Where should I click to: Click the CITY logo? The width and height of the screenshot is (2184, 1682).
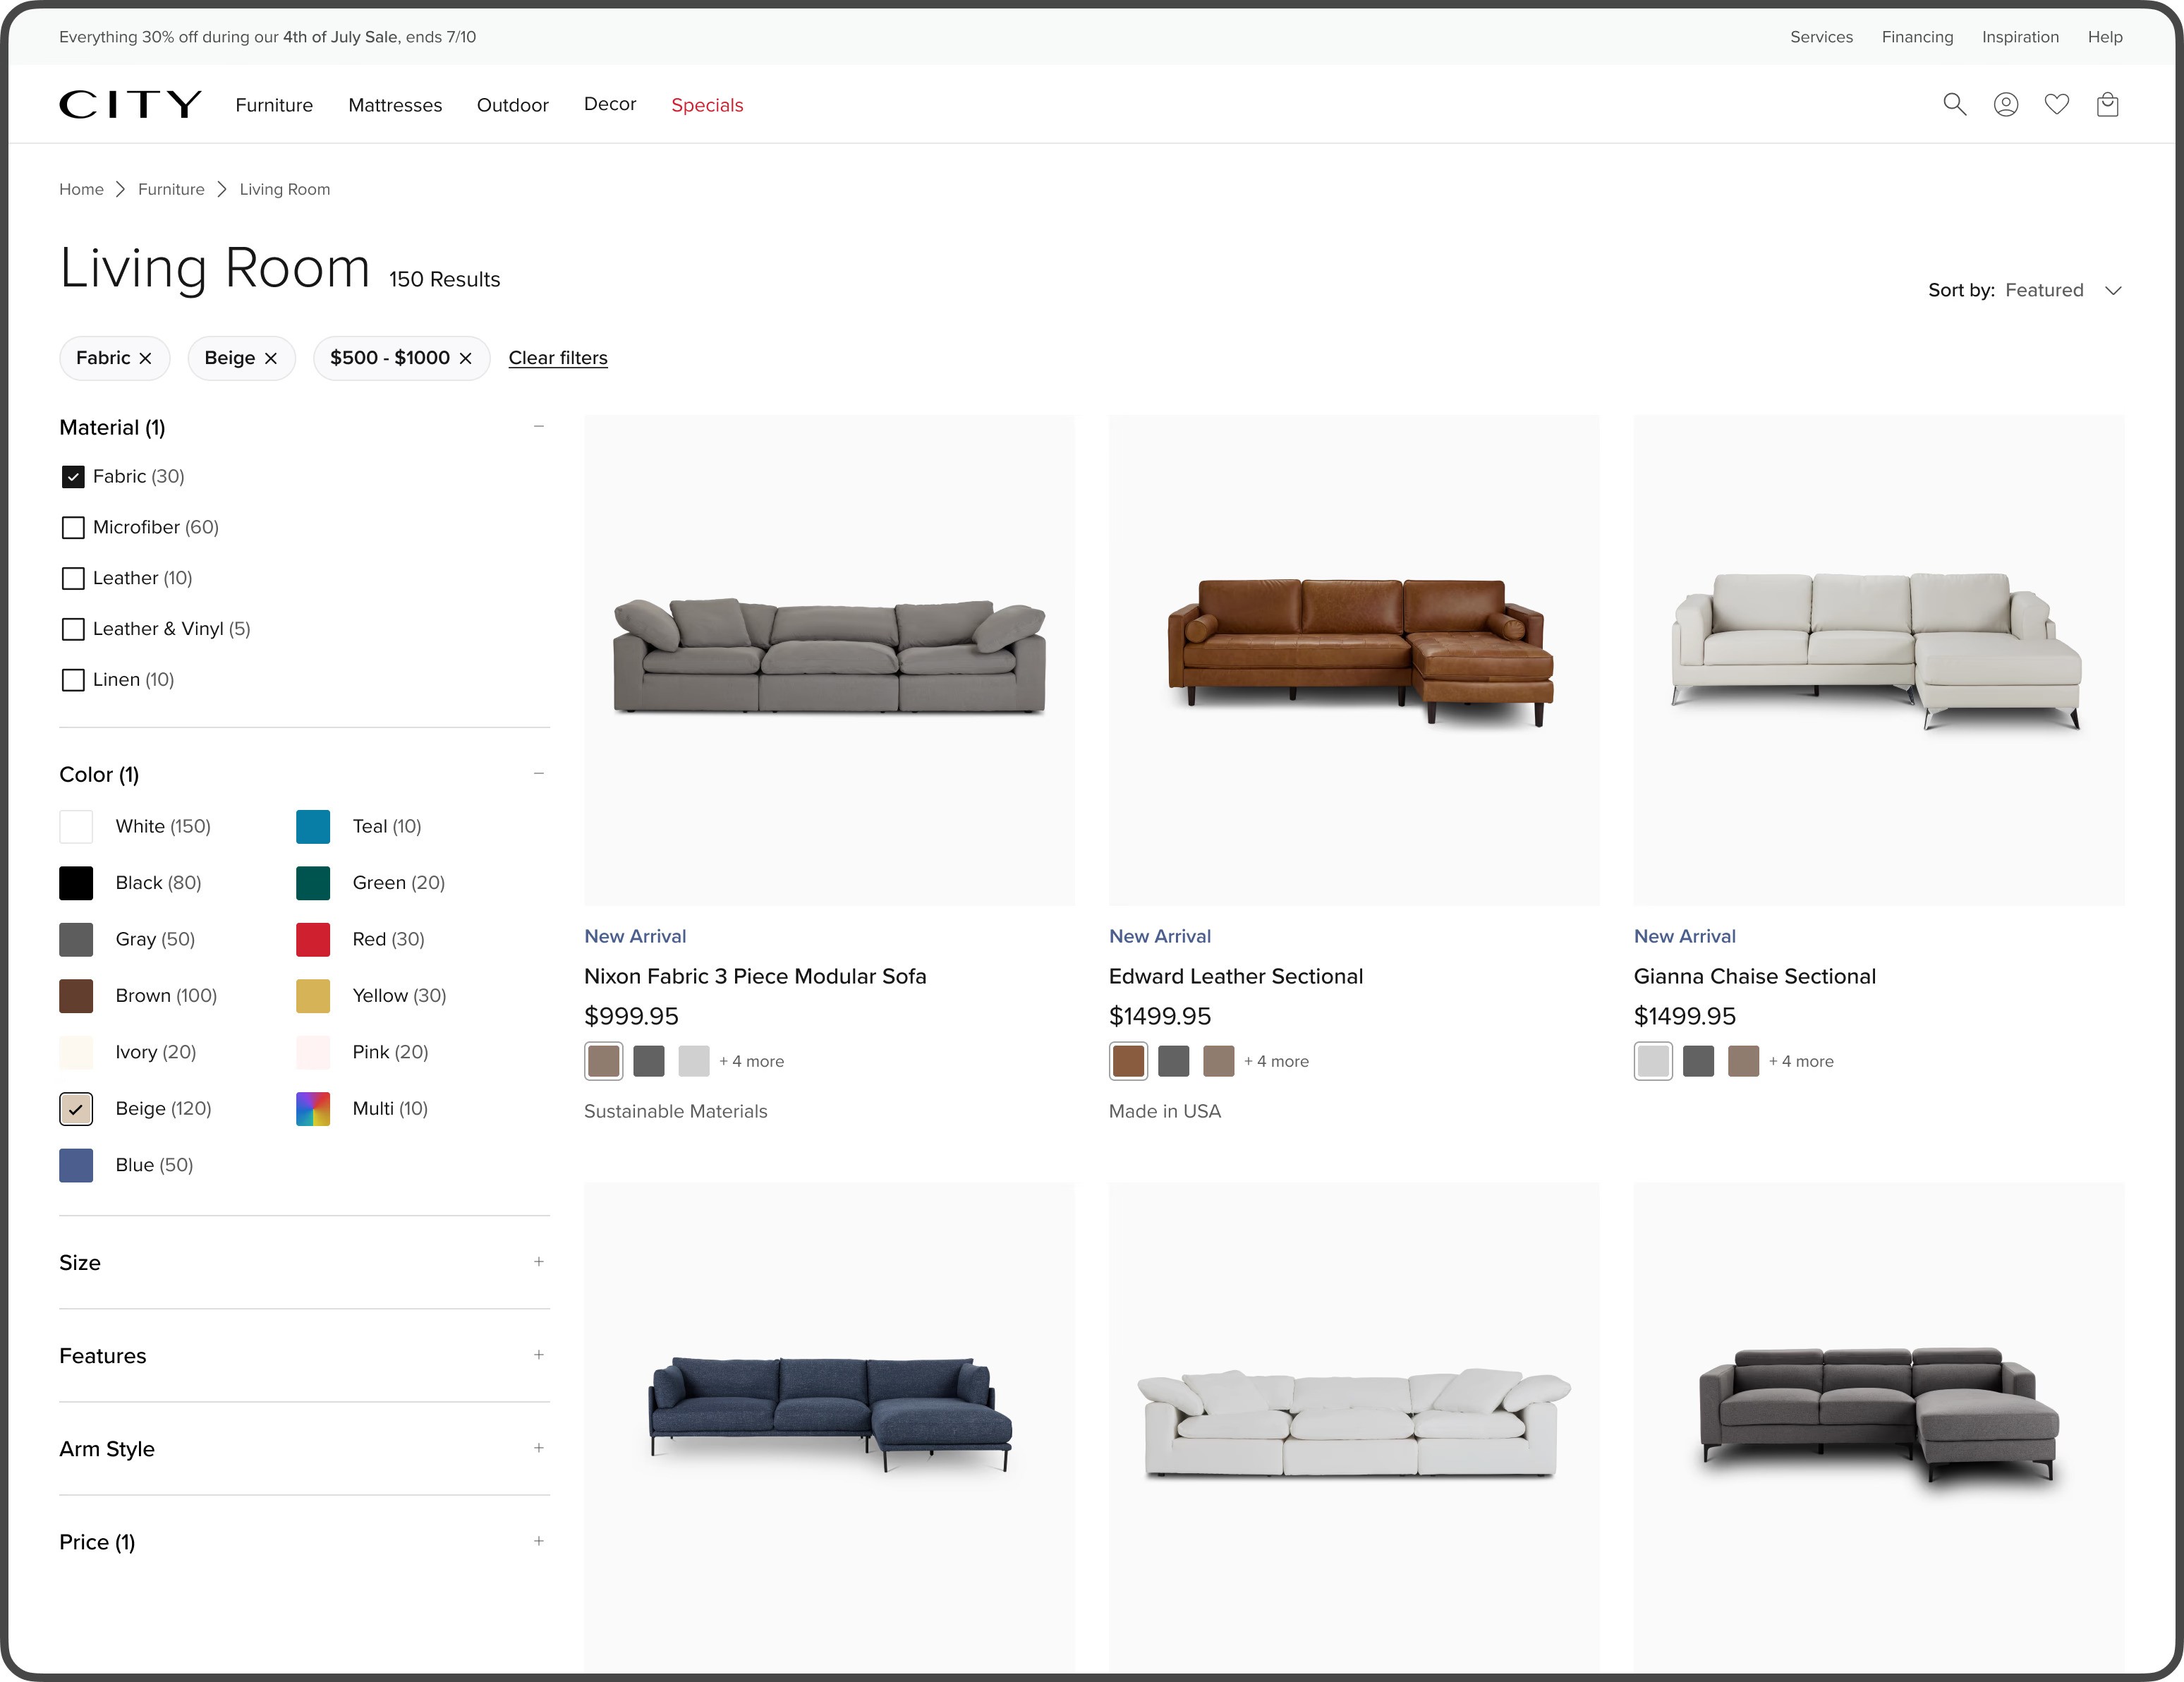coord(130,104)
